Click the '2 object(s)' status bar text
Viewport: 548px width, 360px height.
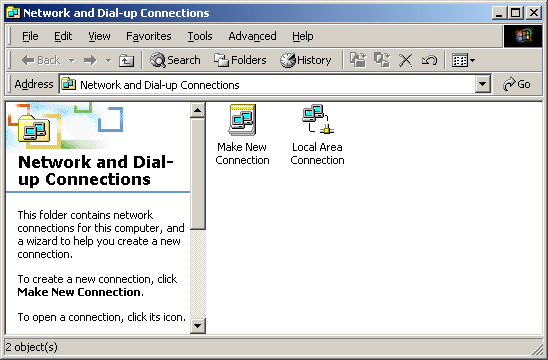click(x=31, y=347)
